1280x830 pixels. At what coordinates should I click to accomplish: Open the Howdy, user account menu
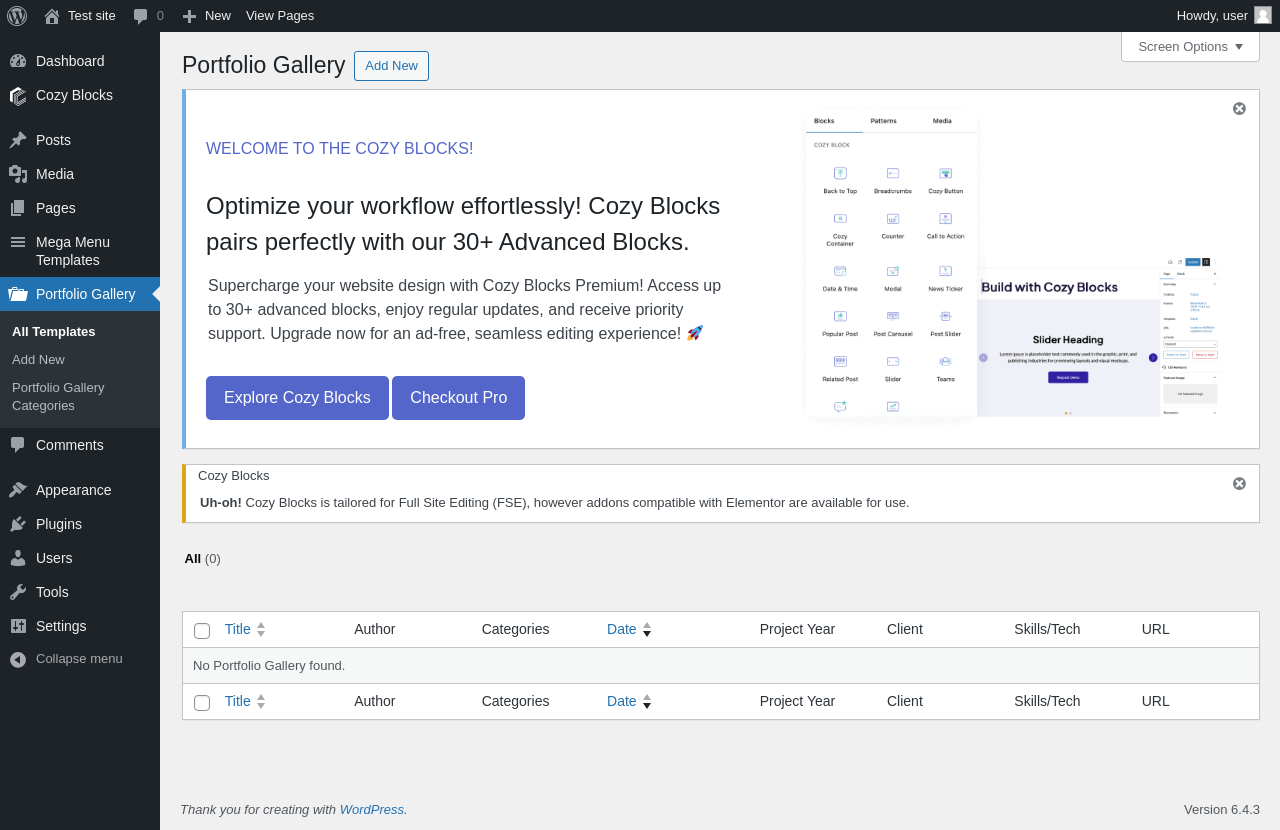click(x=1224, y=16)
